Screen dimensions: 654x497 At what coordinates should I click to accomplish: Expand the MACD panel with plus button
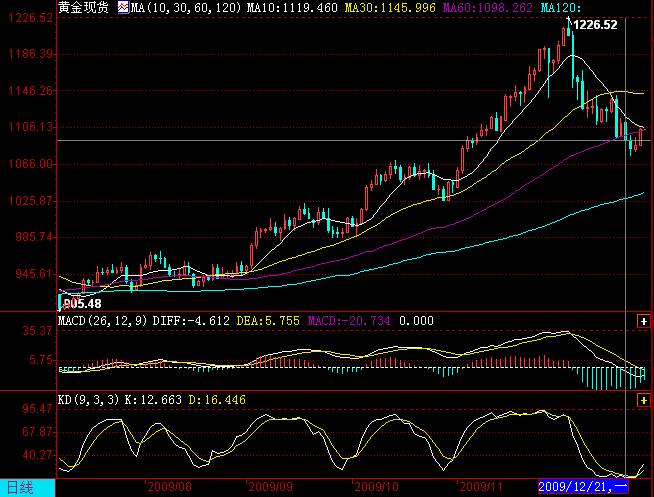coord(643,320)
